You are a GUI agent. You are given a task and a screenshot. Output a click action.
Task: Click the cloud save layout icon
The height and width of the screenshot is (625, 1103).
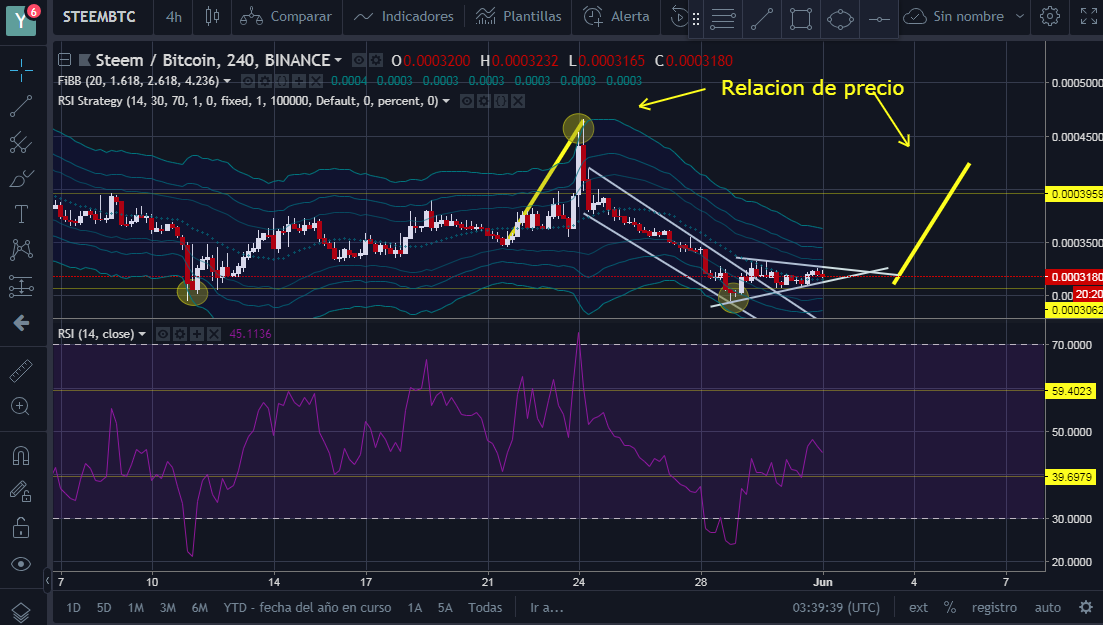click(x=914, y=16)
